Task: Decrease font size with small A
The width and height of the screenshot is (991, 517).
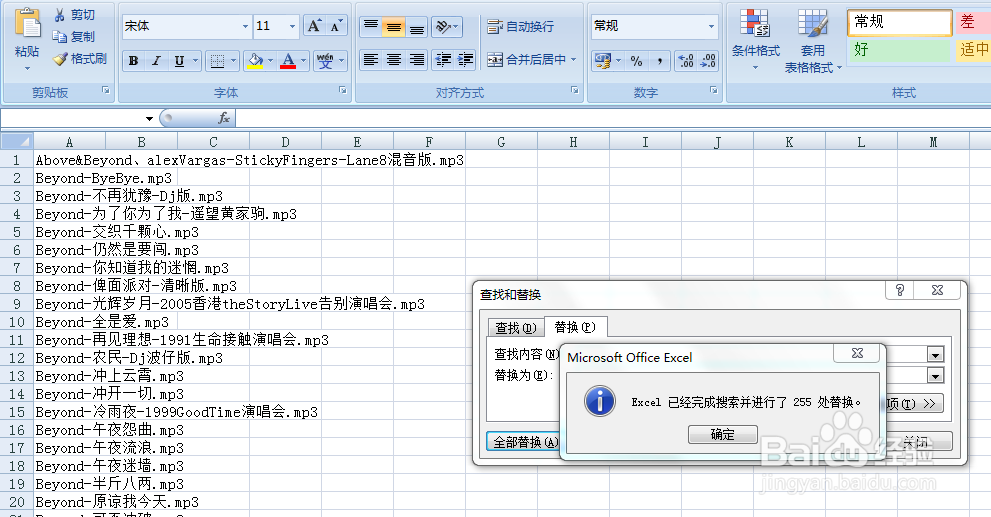Action: (336, 26)
